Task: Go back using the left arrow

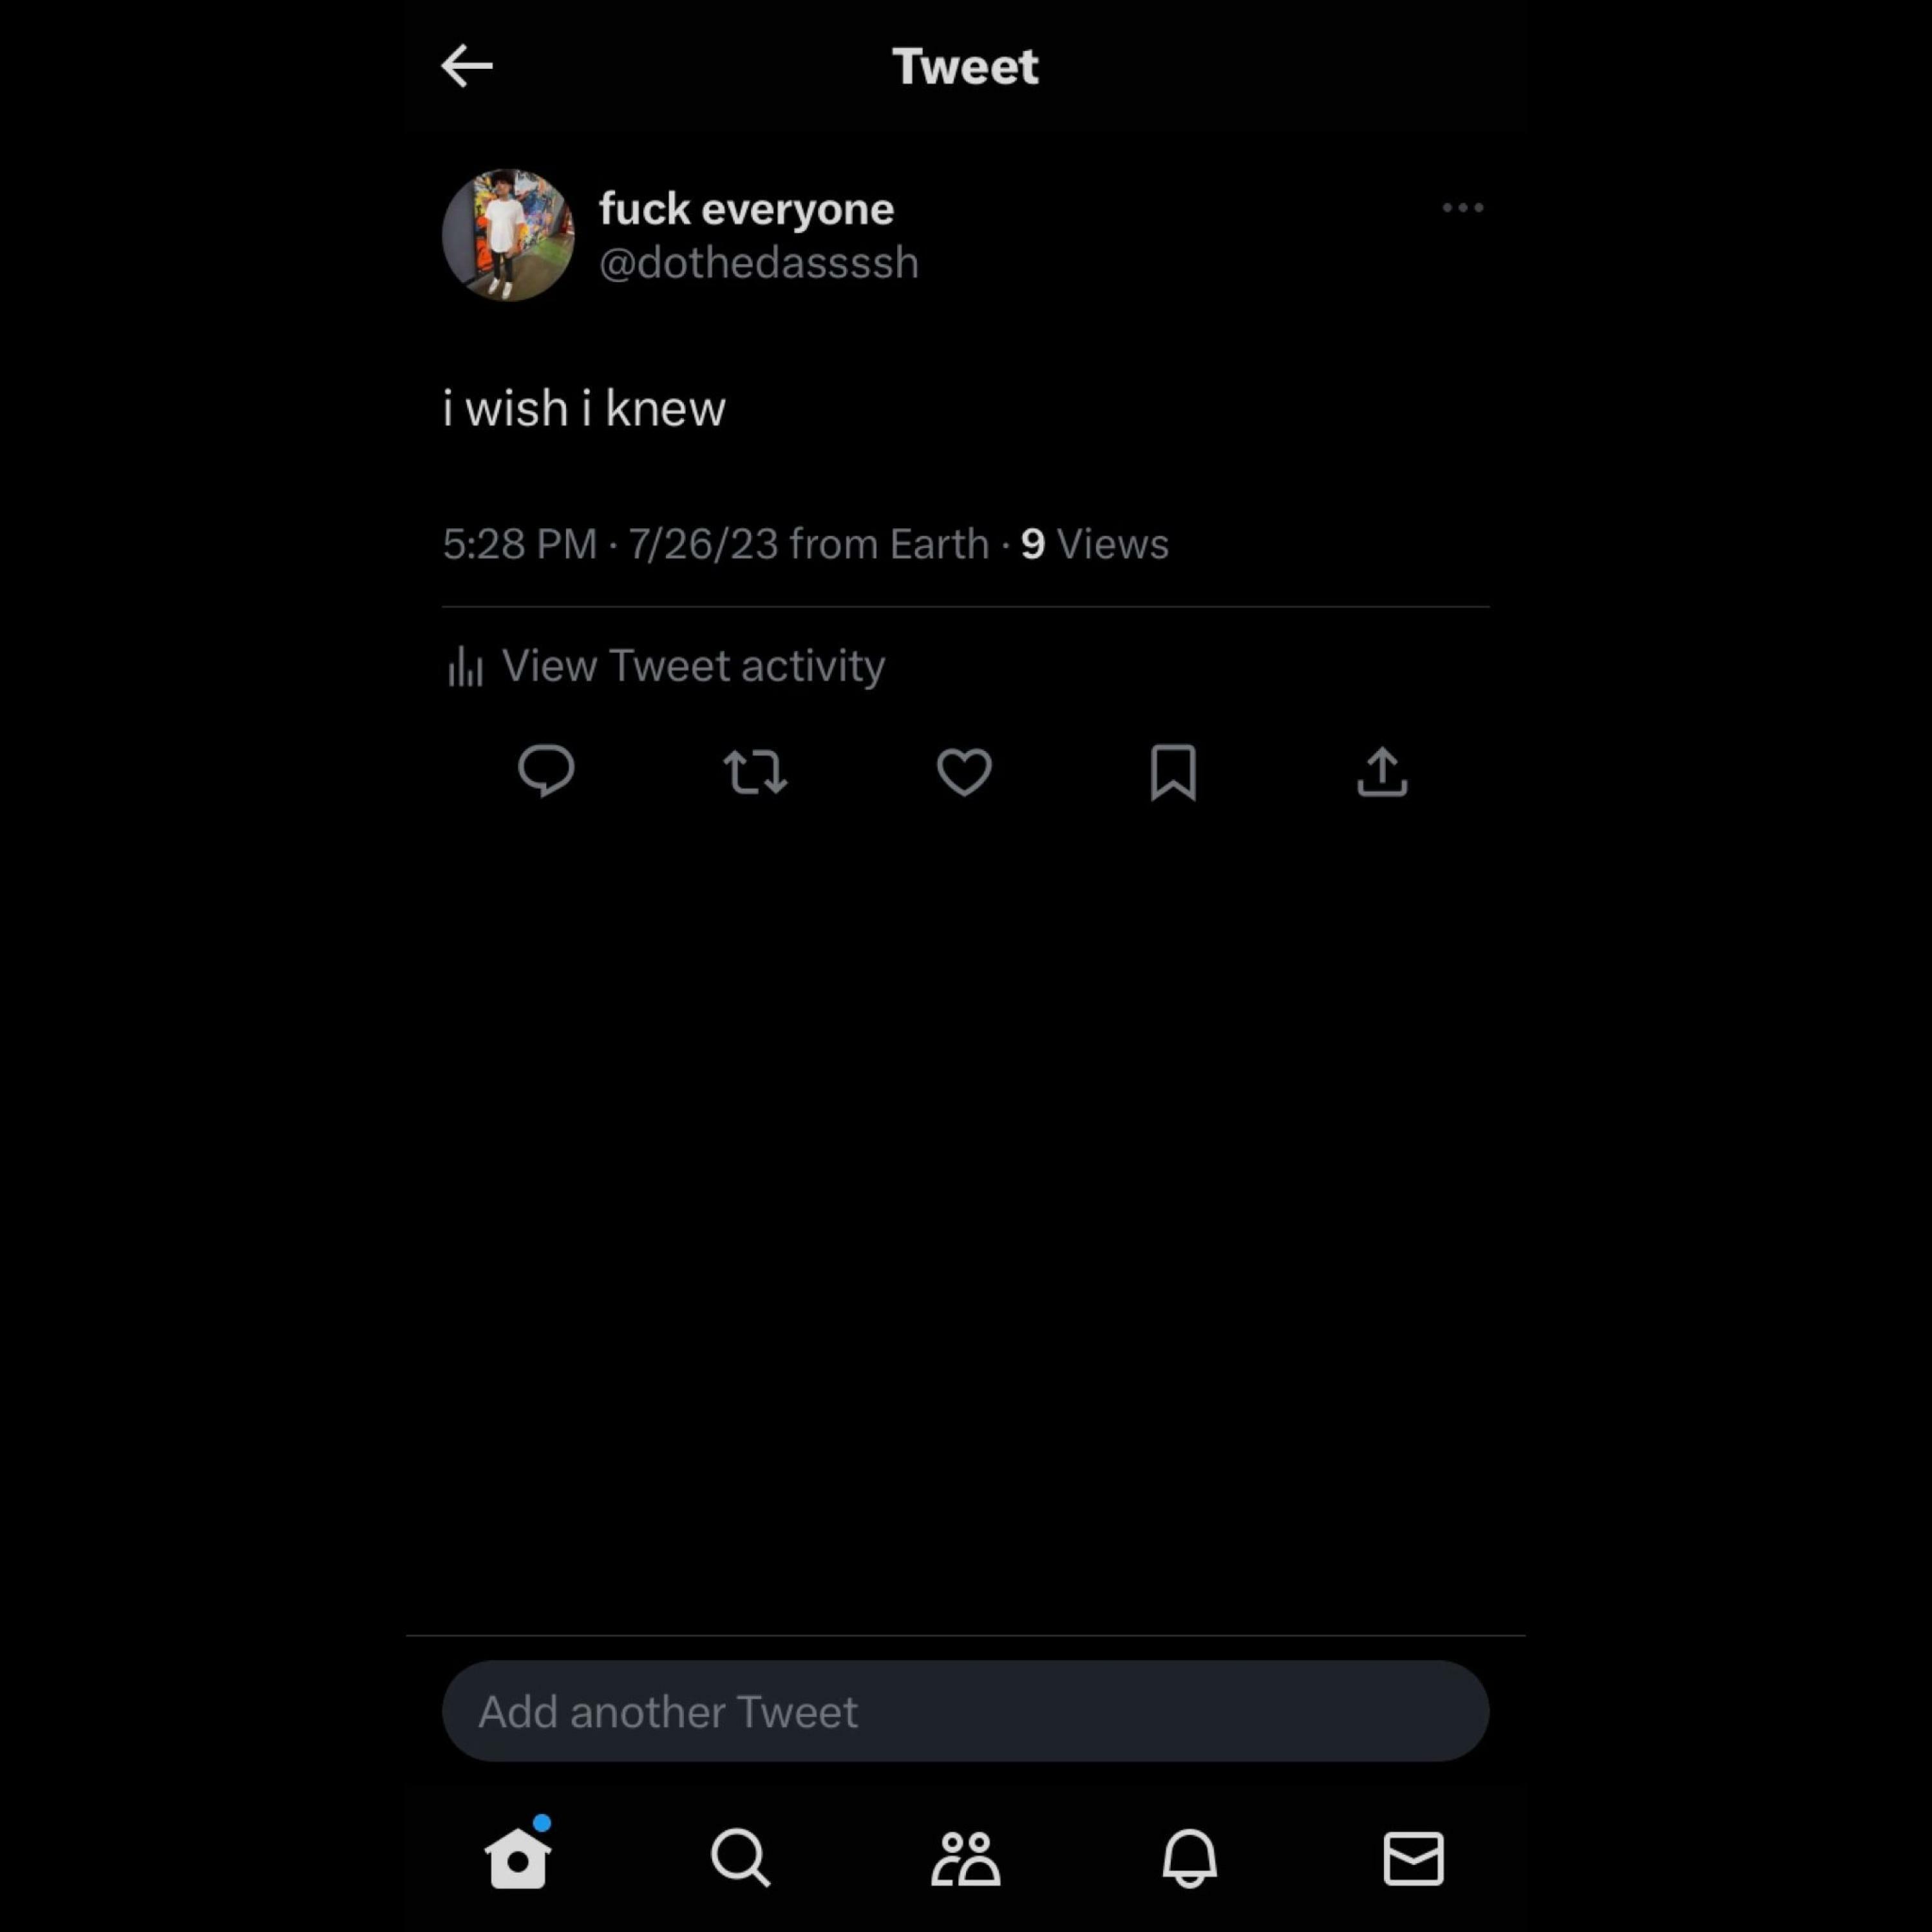Action: click(x=466, y=66)
